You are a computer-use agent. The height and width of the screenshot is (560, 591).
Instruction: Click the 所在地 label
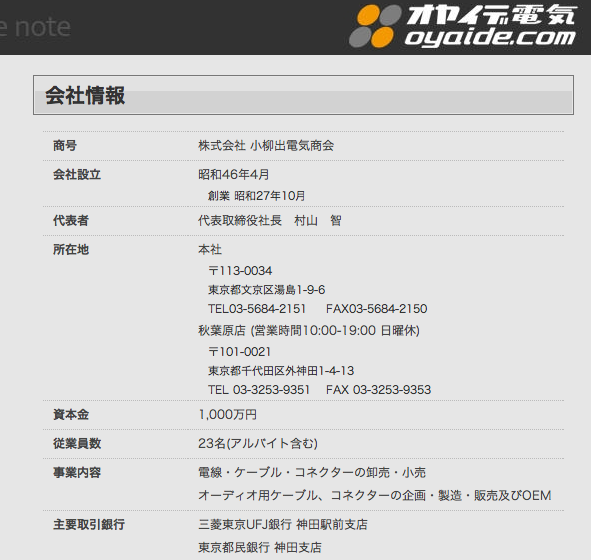(71, 249)
